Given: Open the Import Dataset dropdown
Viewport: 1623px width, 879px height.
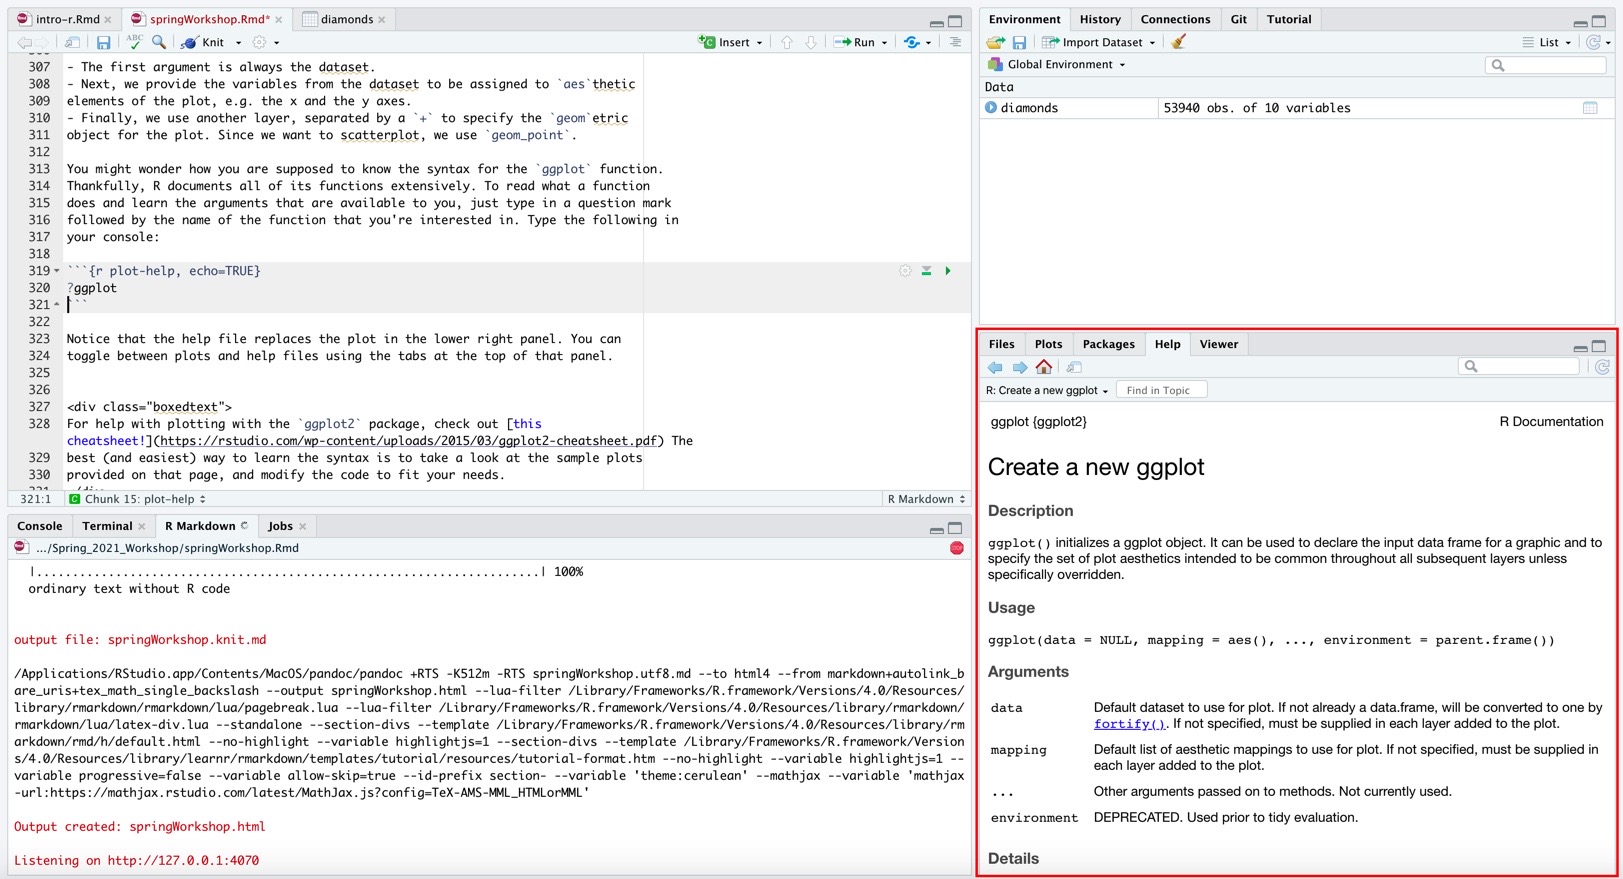Looking at the screenshot, I should [1152, 43].
